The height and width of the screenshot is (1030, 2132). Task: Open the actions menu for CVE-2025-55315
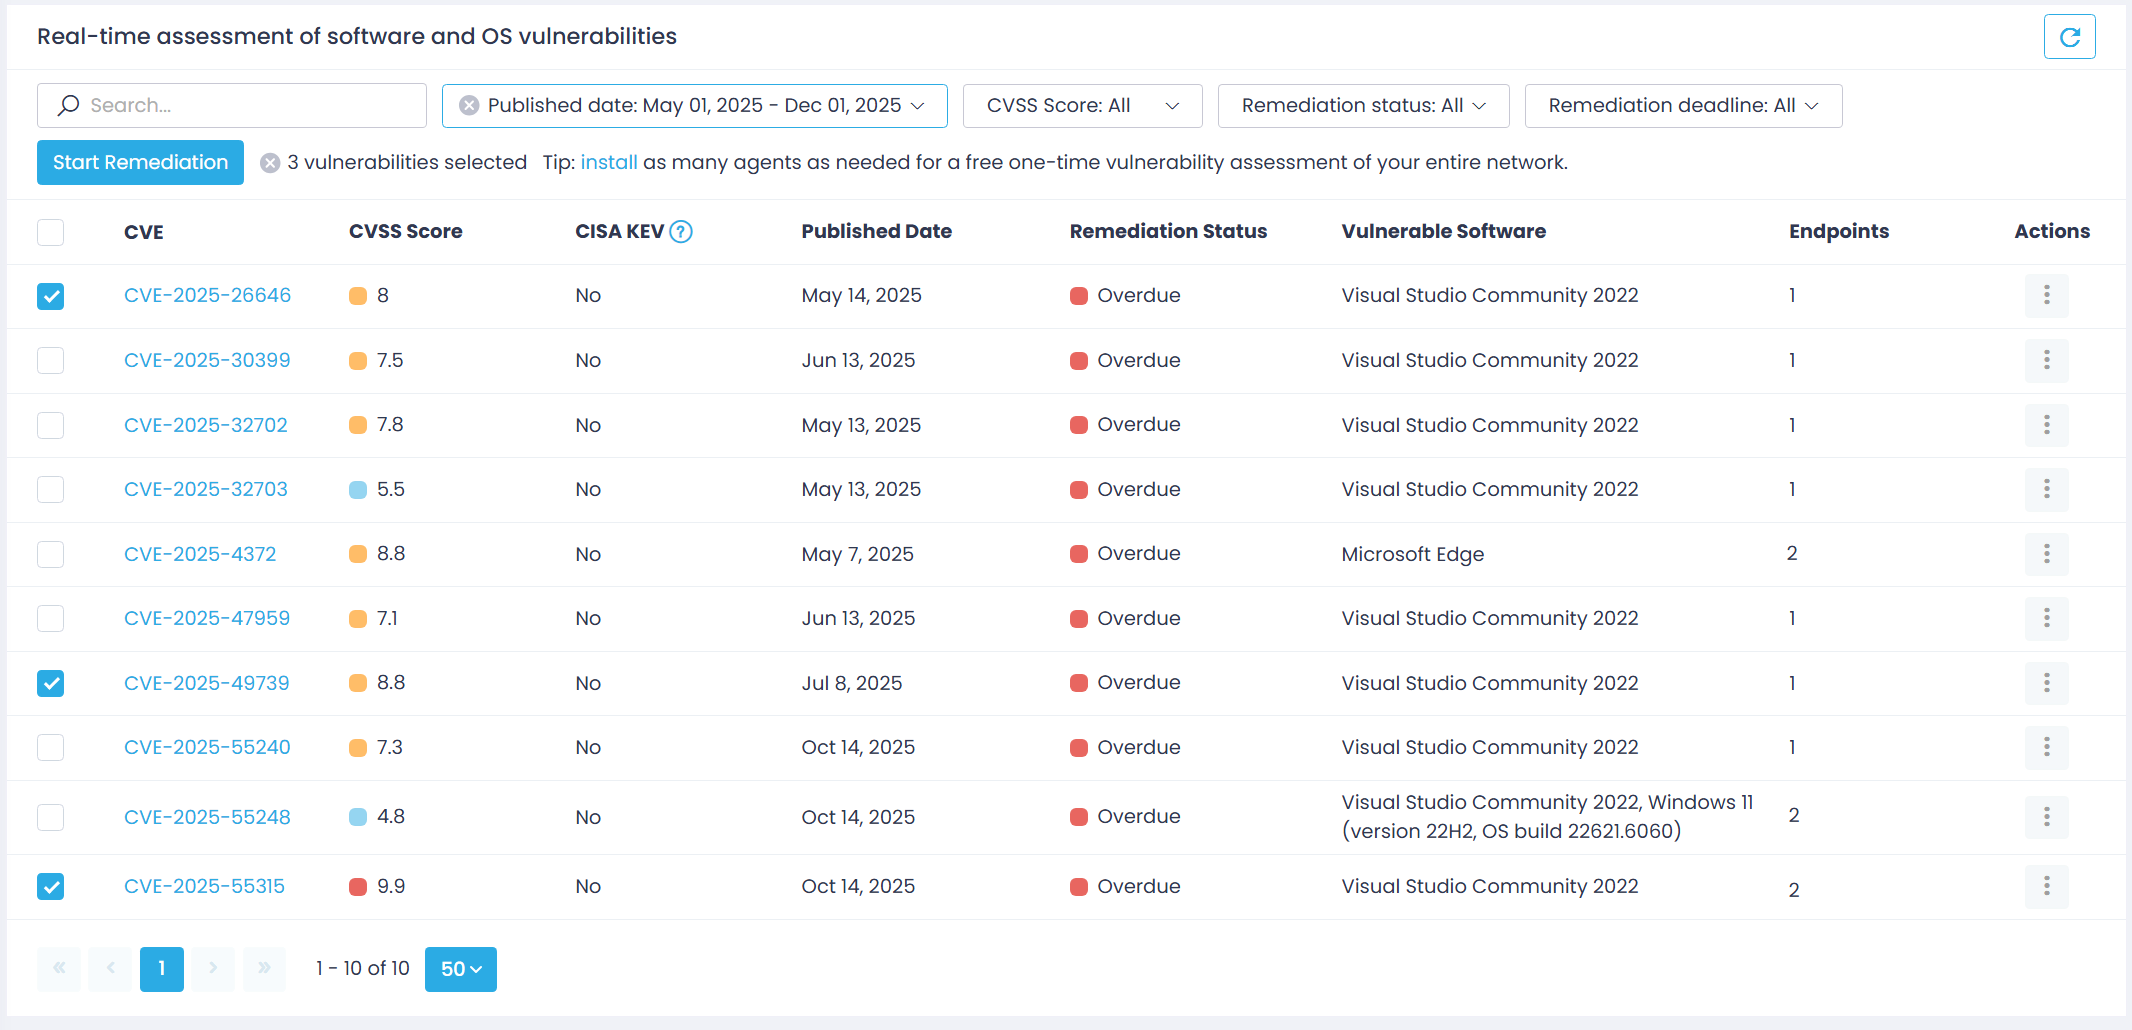2047,887
